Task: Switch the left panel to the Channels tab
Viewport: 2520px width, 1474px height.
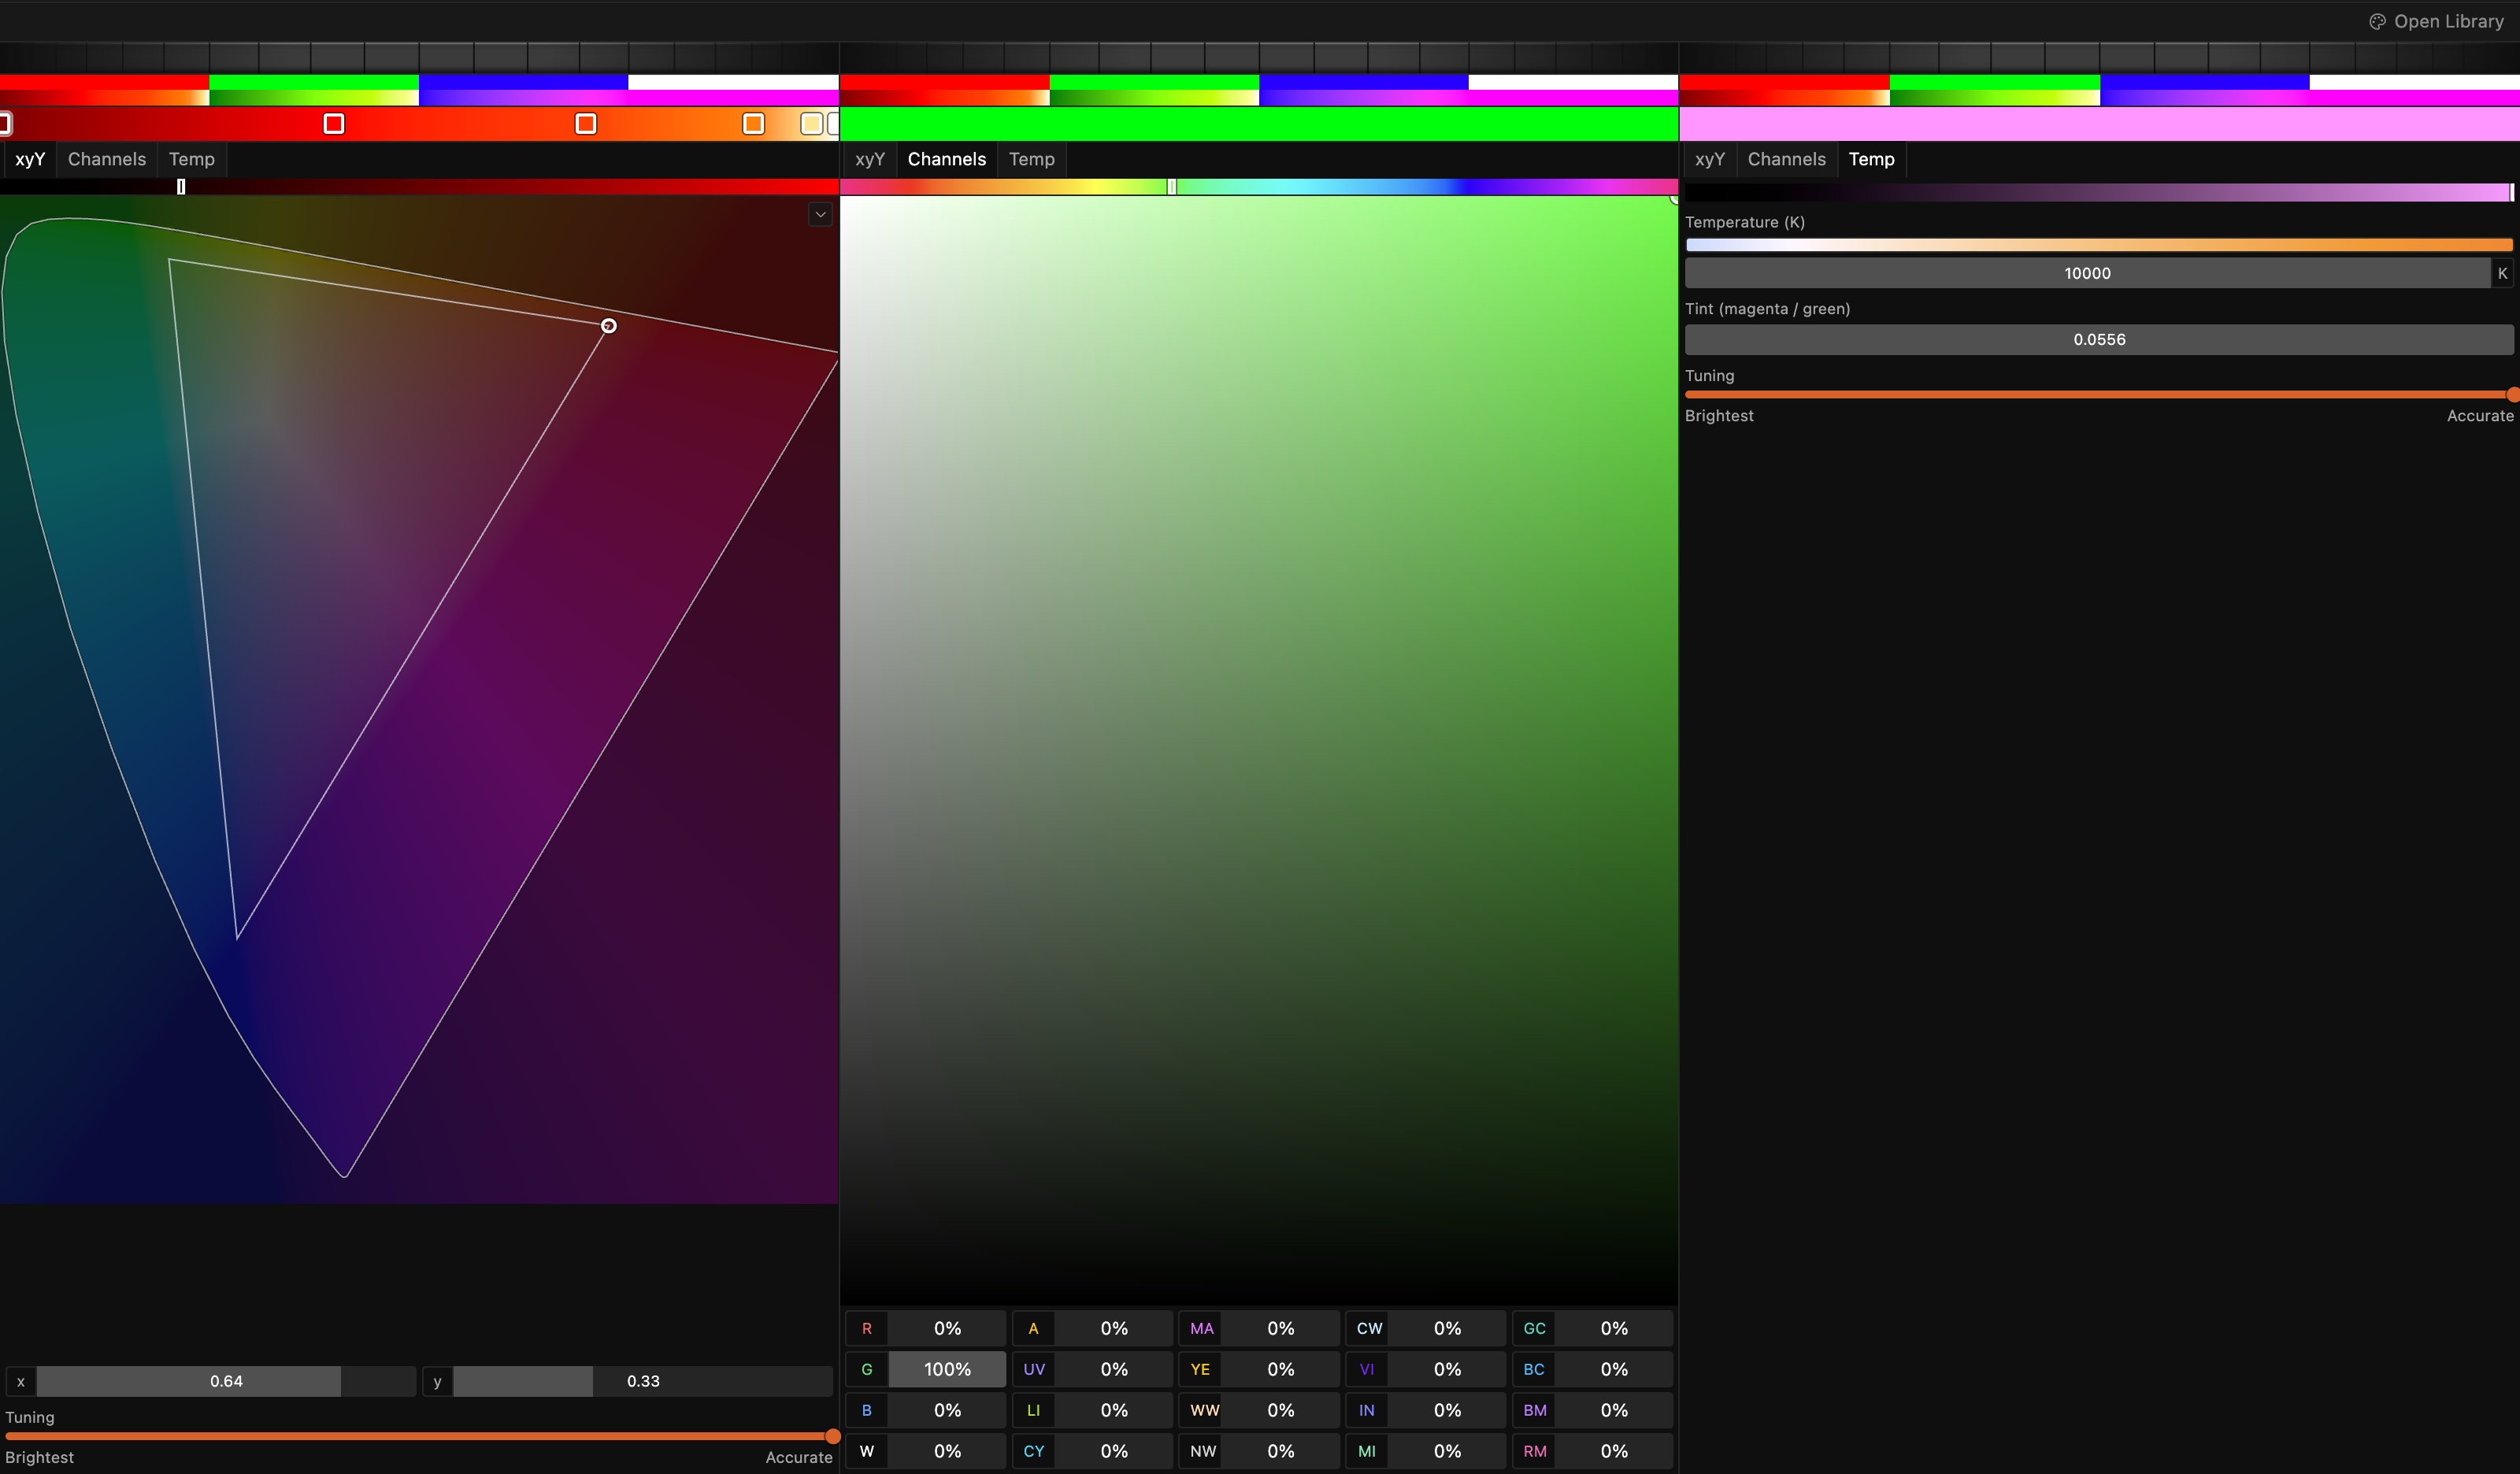Action: pyautogui.click(x=107, y=159)
